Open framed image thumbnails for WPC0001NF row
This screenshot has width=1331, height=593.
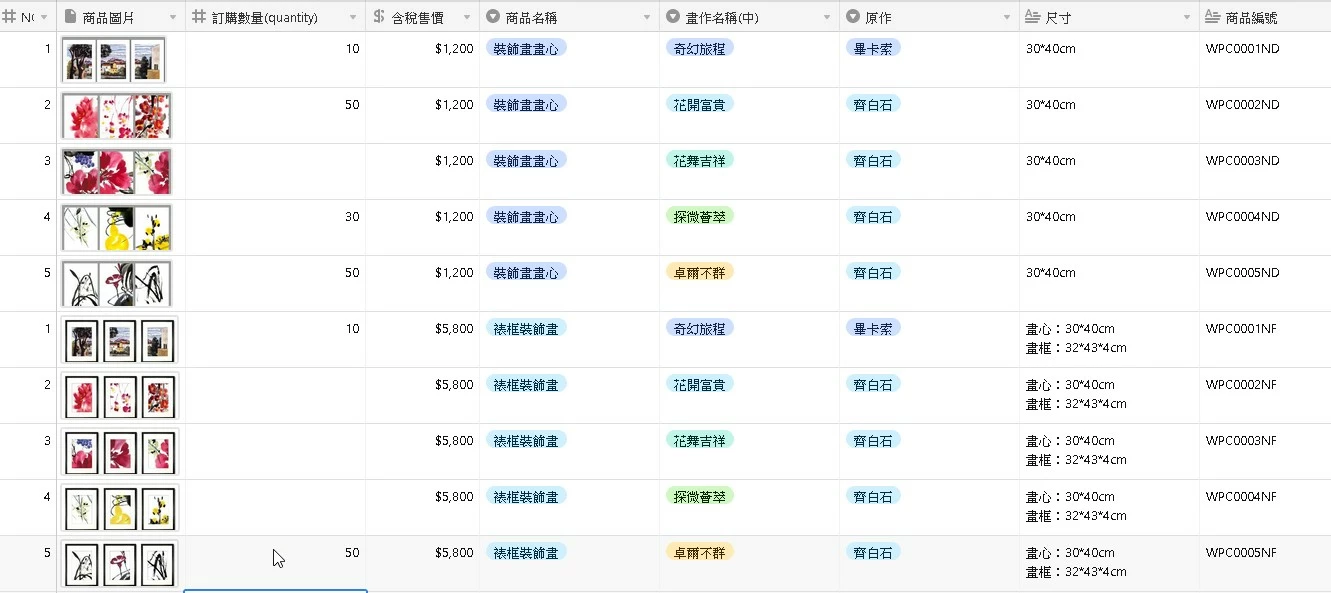119,340
